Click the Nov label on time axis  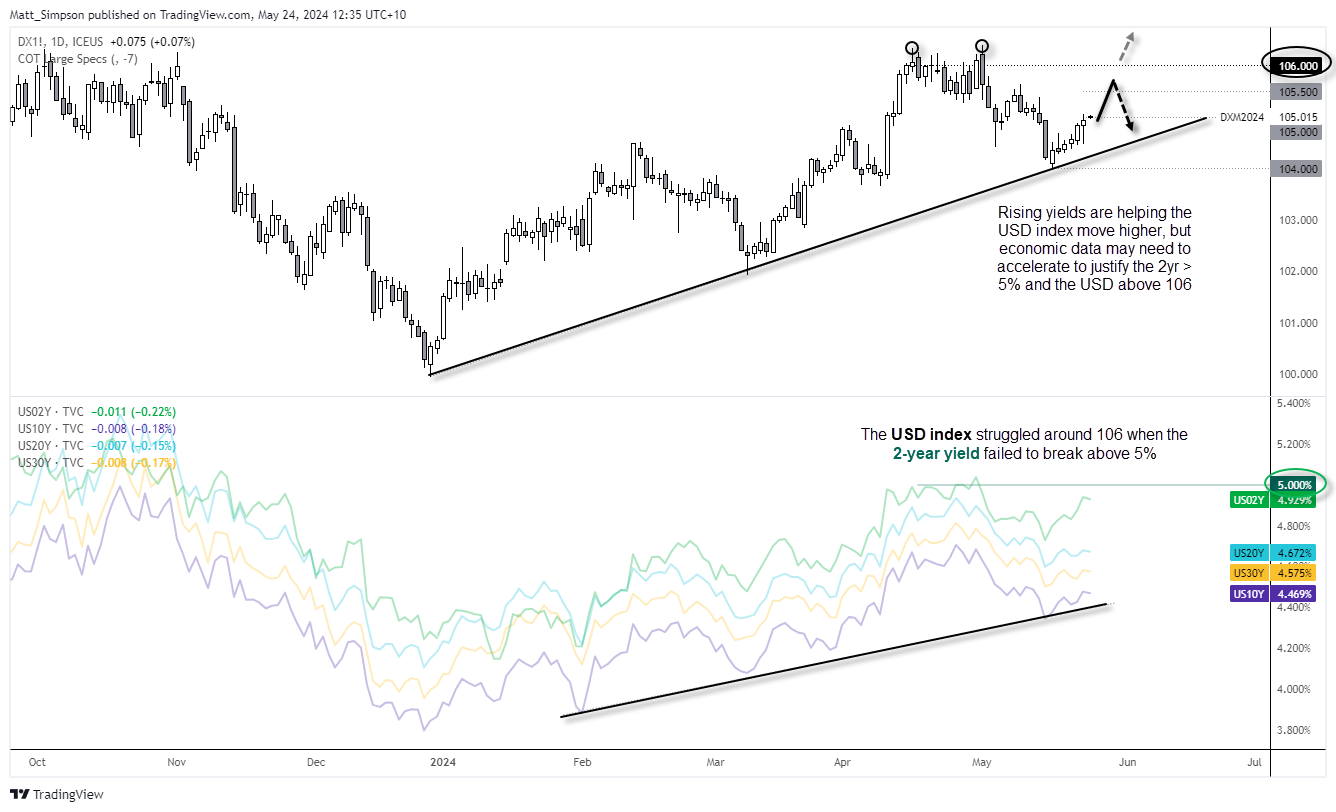[x=177, y=762]
